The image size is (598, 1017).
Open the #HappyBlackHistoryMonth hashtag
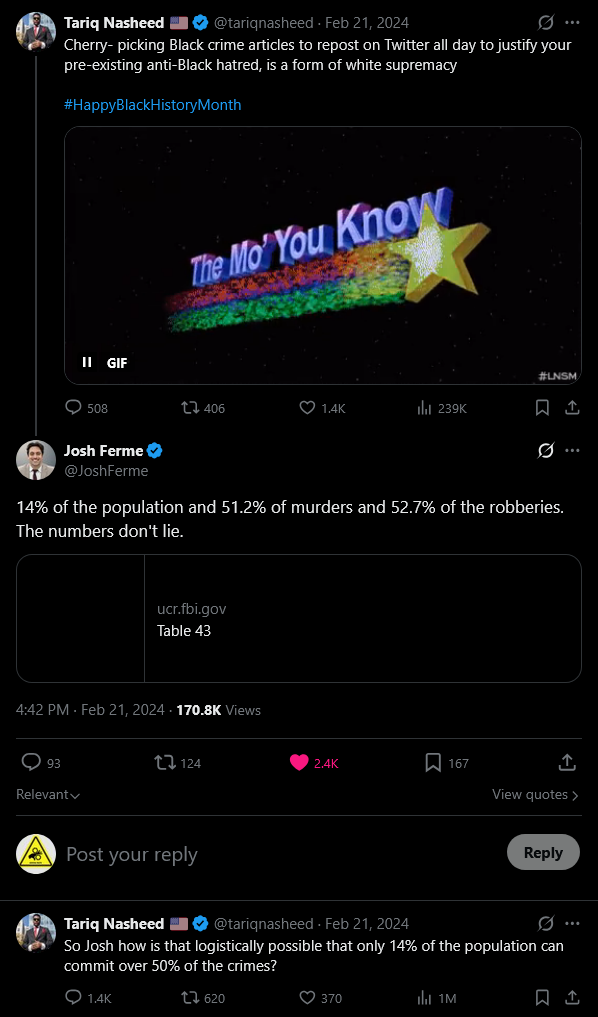[x=152, y=104]
